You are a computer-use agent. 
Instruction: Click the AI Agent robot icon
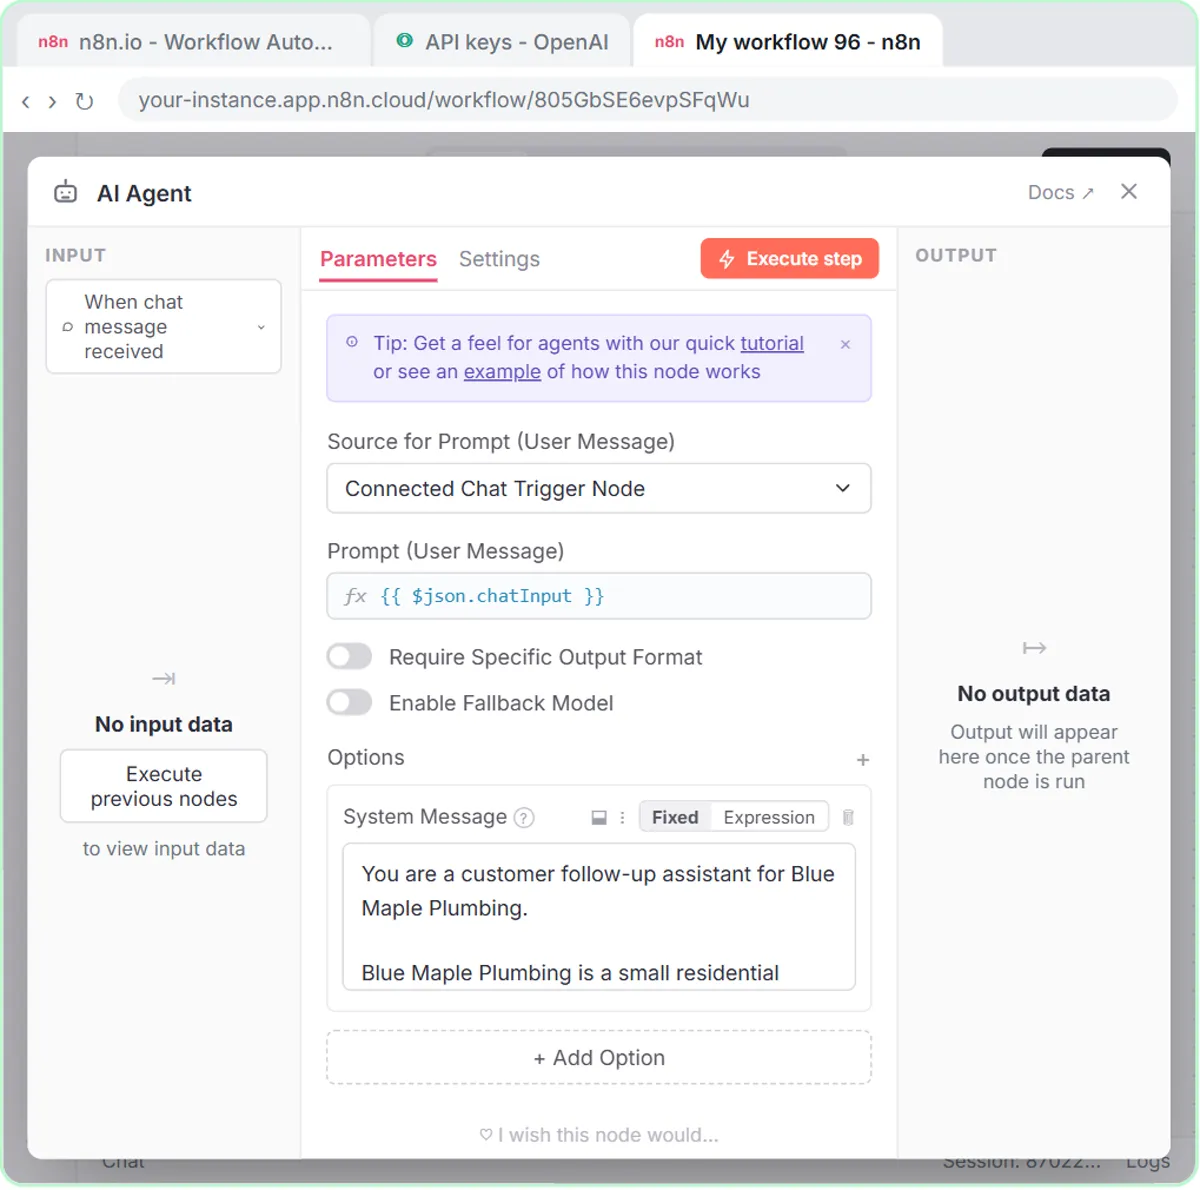point(66,193)
